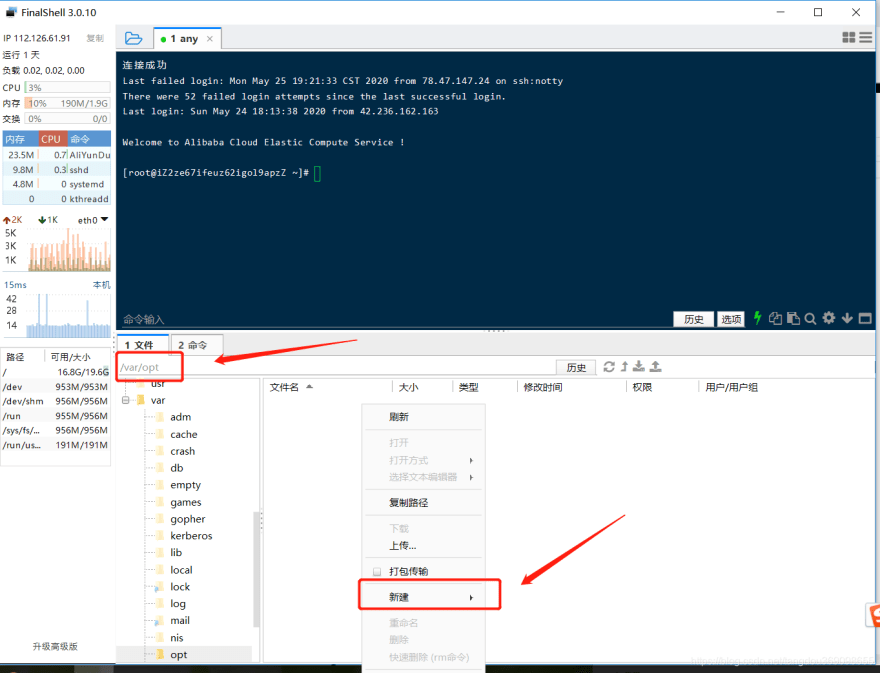Click 复制 next to the IP address
Viewport: 880px width, 673px height.
pos(95,38)
